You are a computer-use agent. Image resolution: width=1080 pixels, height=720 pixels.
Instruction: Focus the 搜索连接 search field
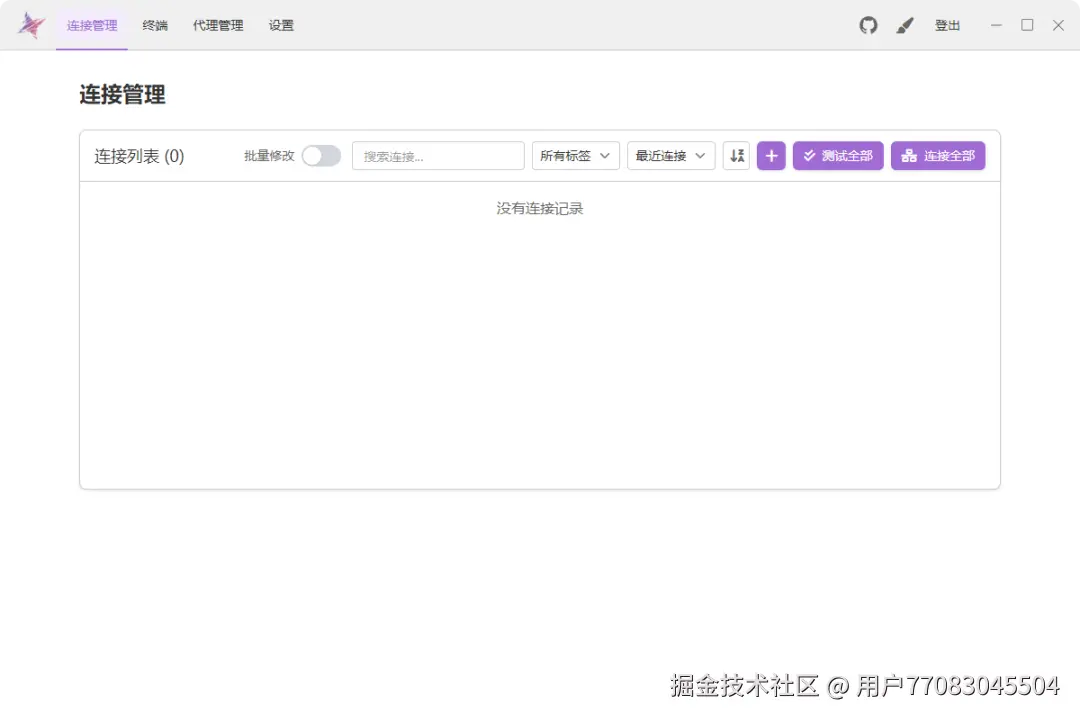[x=438, y=156]
